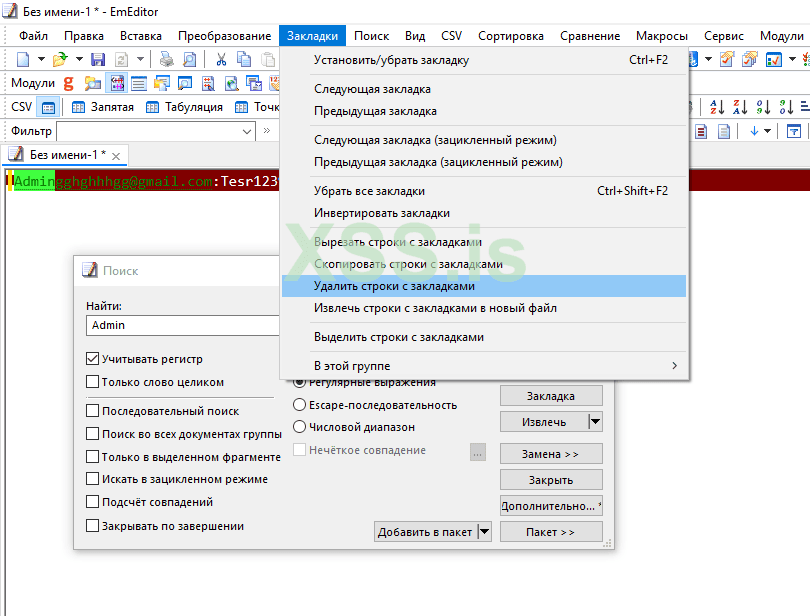The image size is (810, 616).
Task: Click the Cut scissors icon
Action: (x=221, y=60)
